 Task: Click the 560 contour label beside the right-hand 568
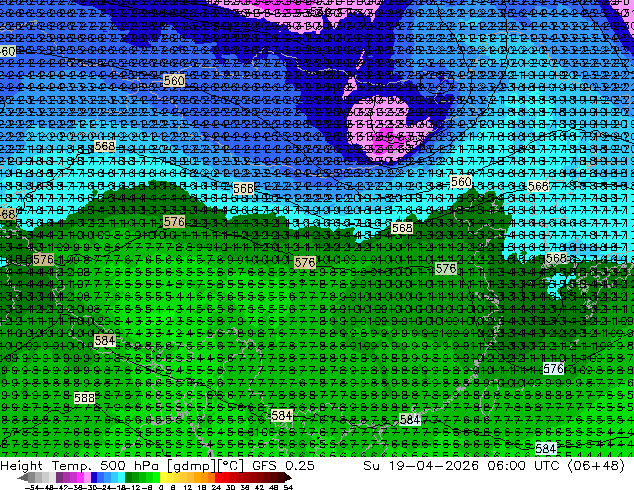coord(461,182)
